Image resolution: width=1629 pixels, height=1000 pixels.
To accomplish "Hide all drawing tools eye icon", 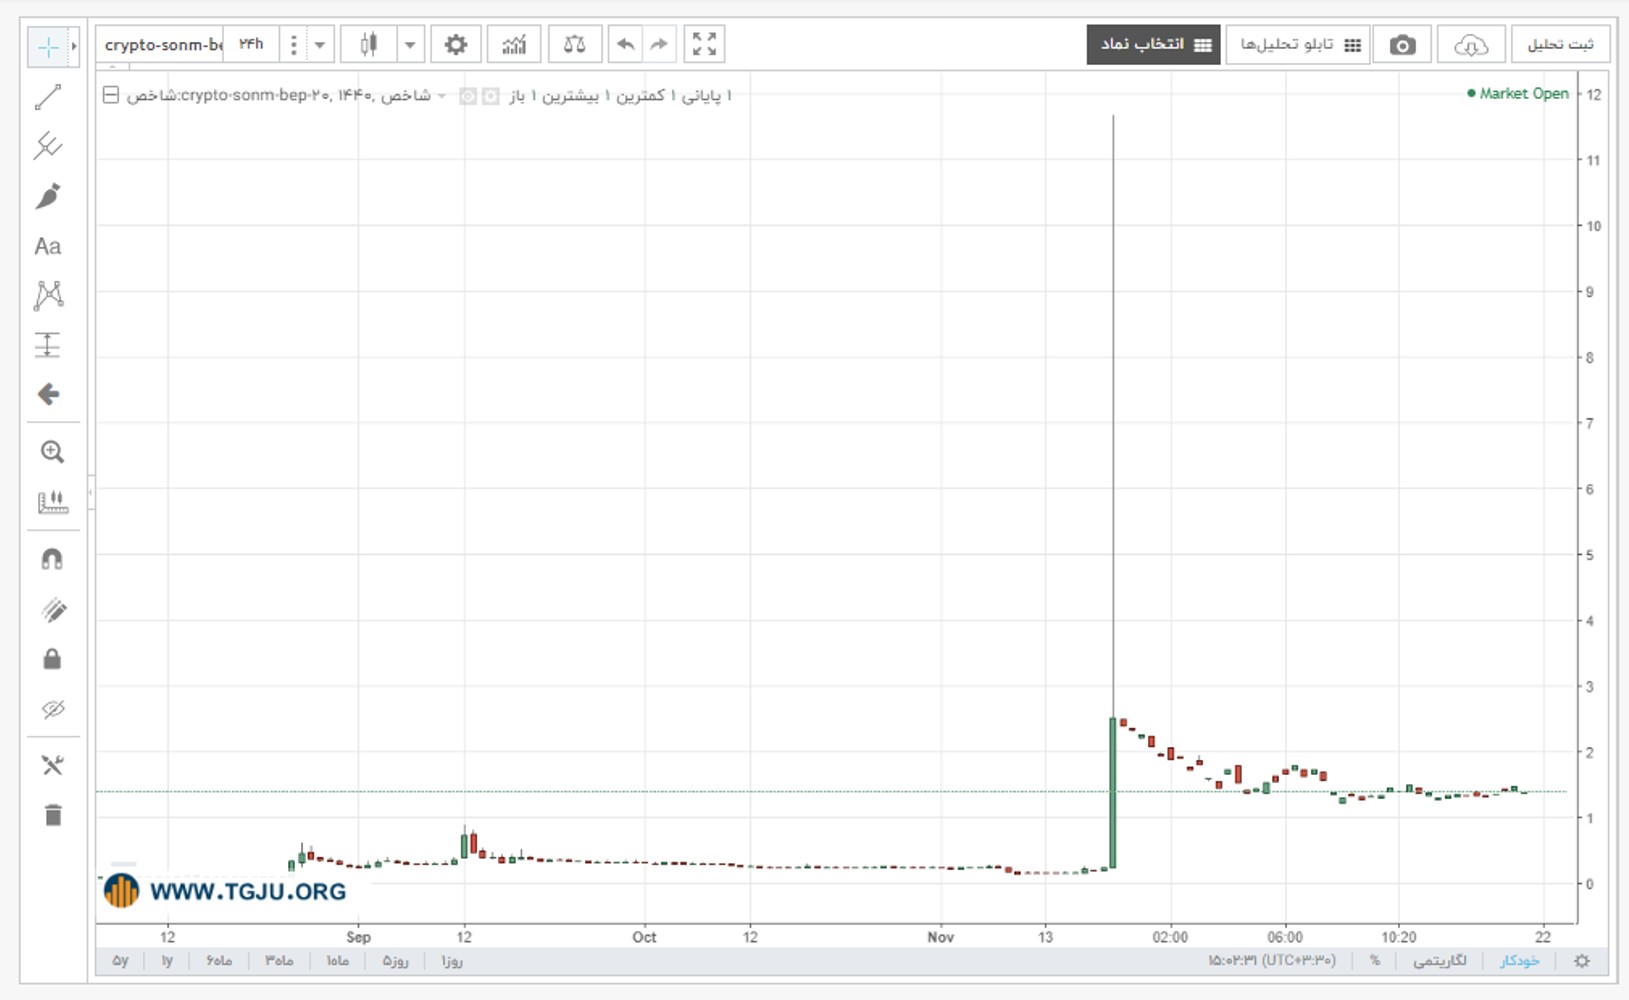I will pos(52,709).
